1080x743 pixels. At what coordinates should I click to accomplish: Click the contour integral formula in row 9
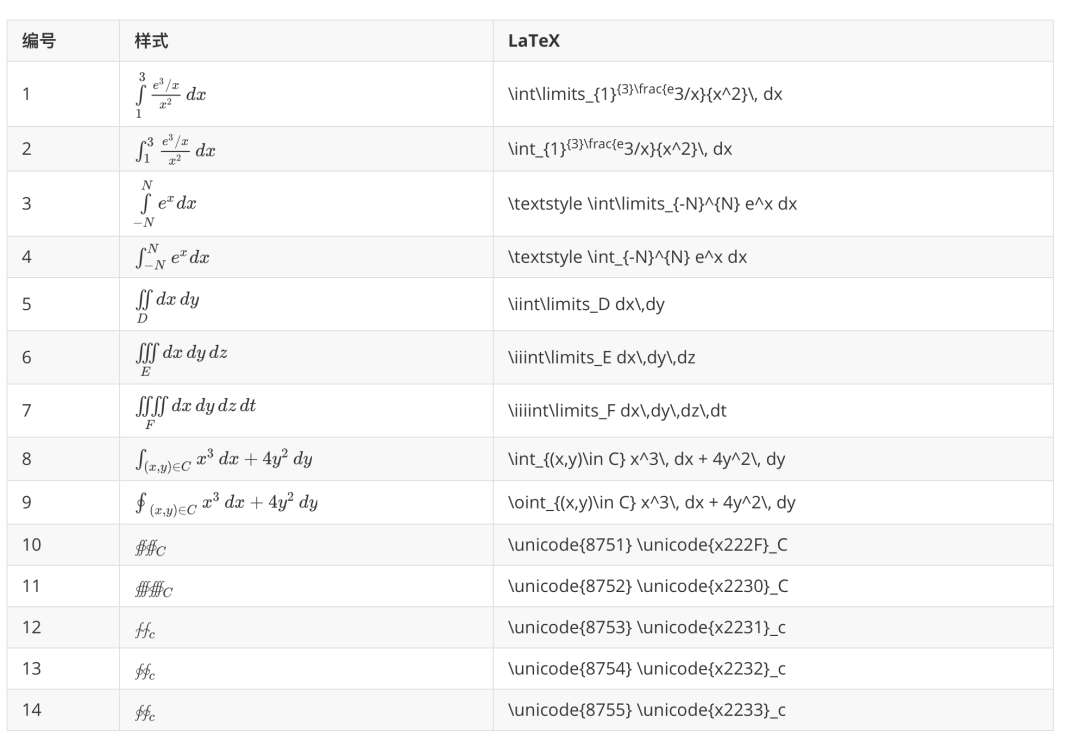[x=226, y=503]
